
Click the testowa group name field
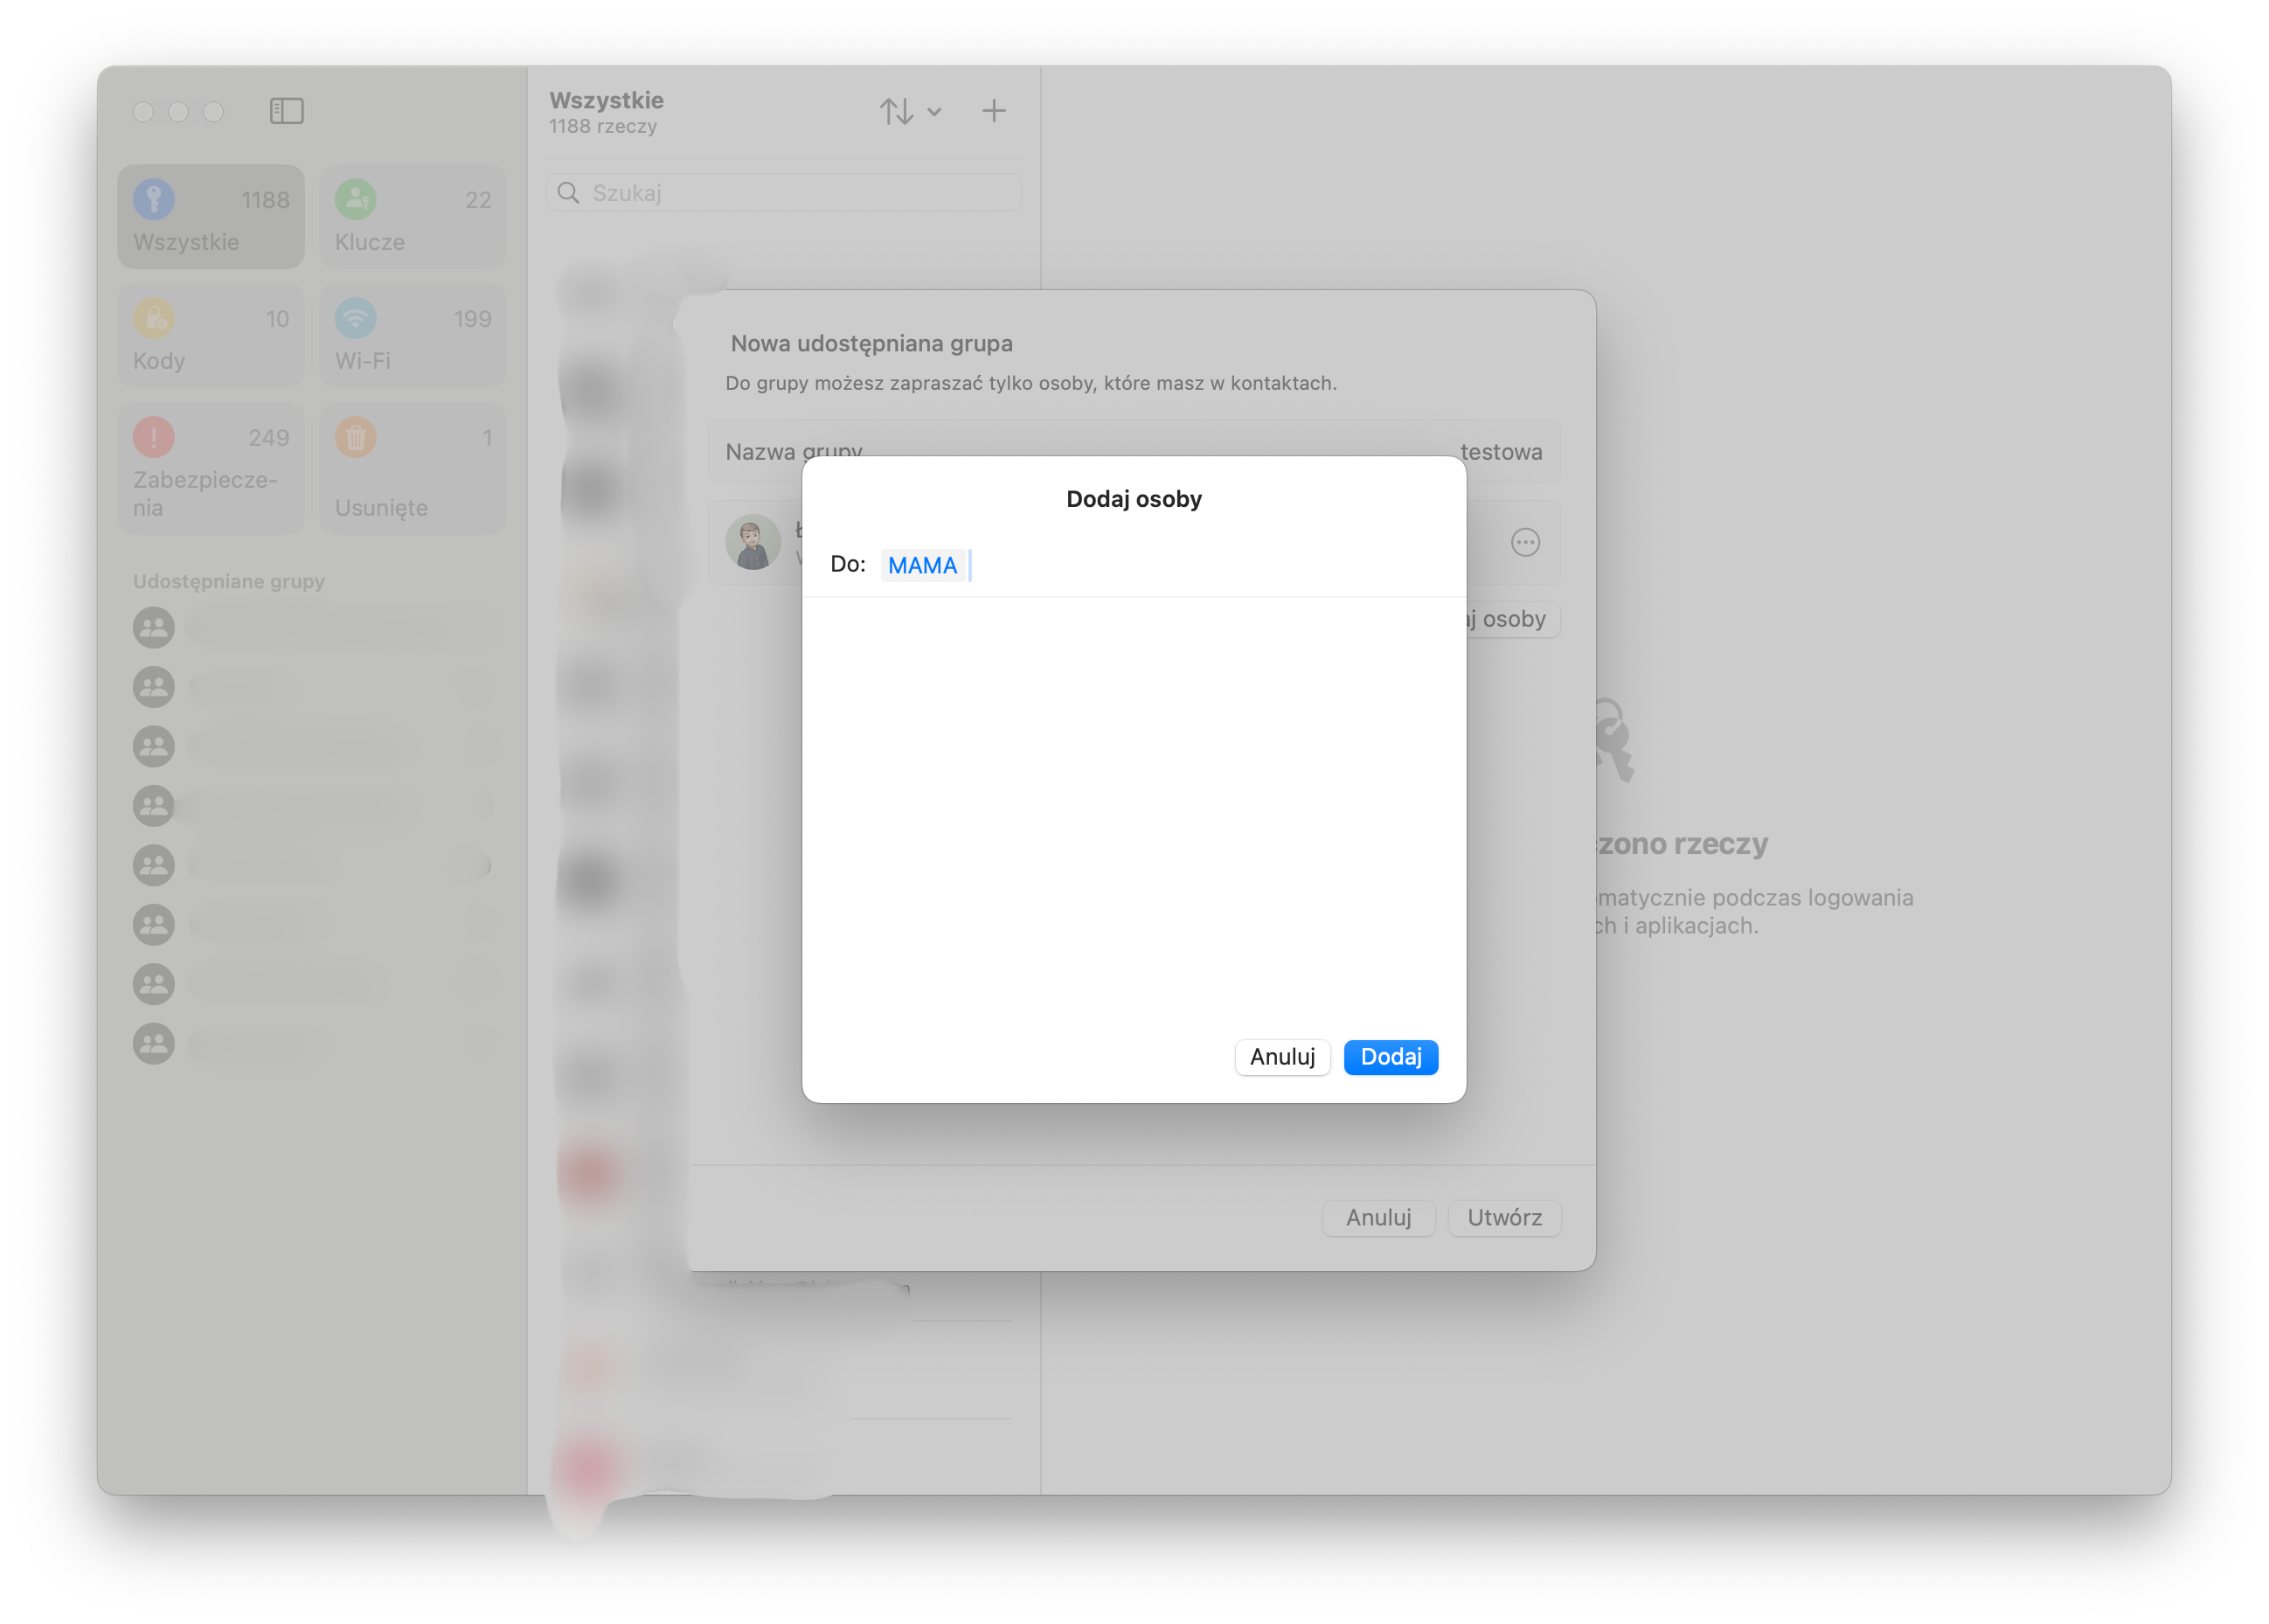(1499, 452)
